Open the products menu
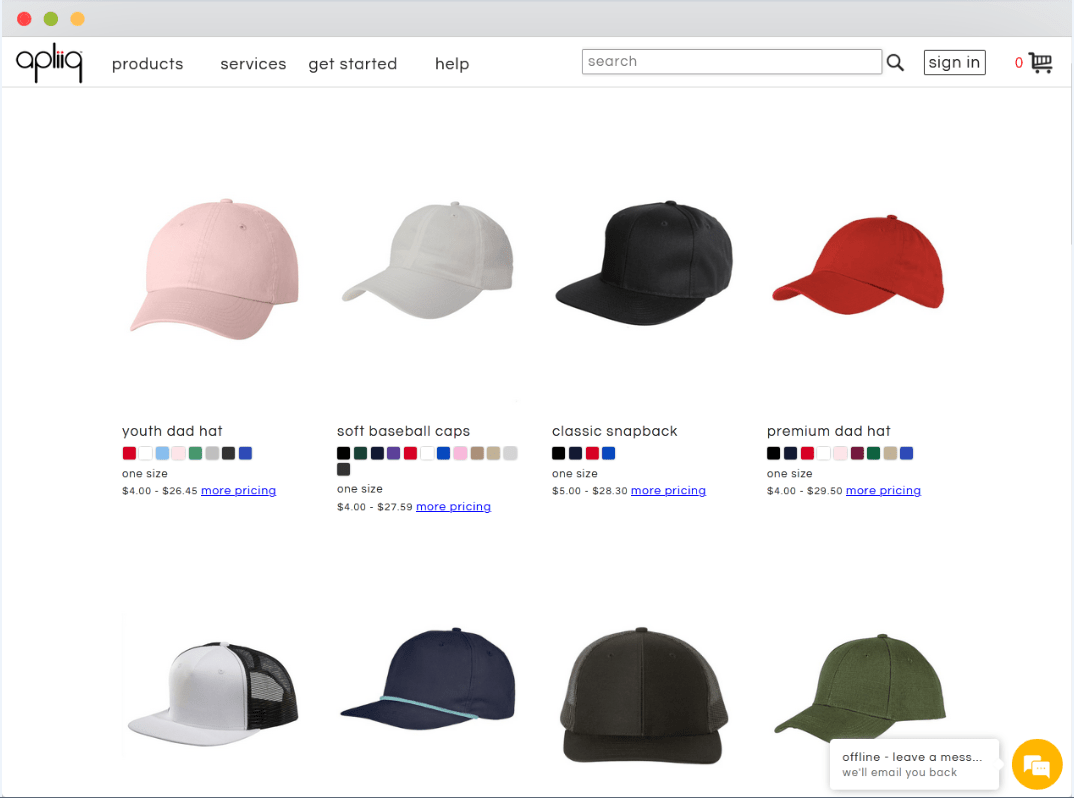This screenshot has width=1074, height=798. (147, 64)
